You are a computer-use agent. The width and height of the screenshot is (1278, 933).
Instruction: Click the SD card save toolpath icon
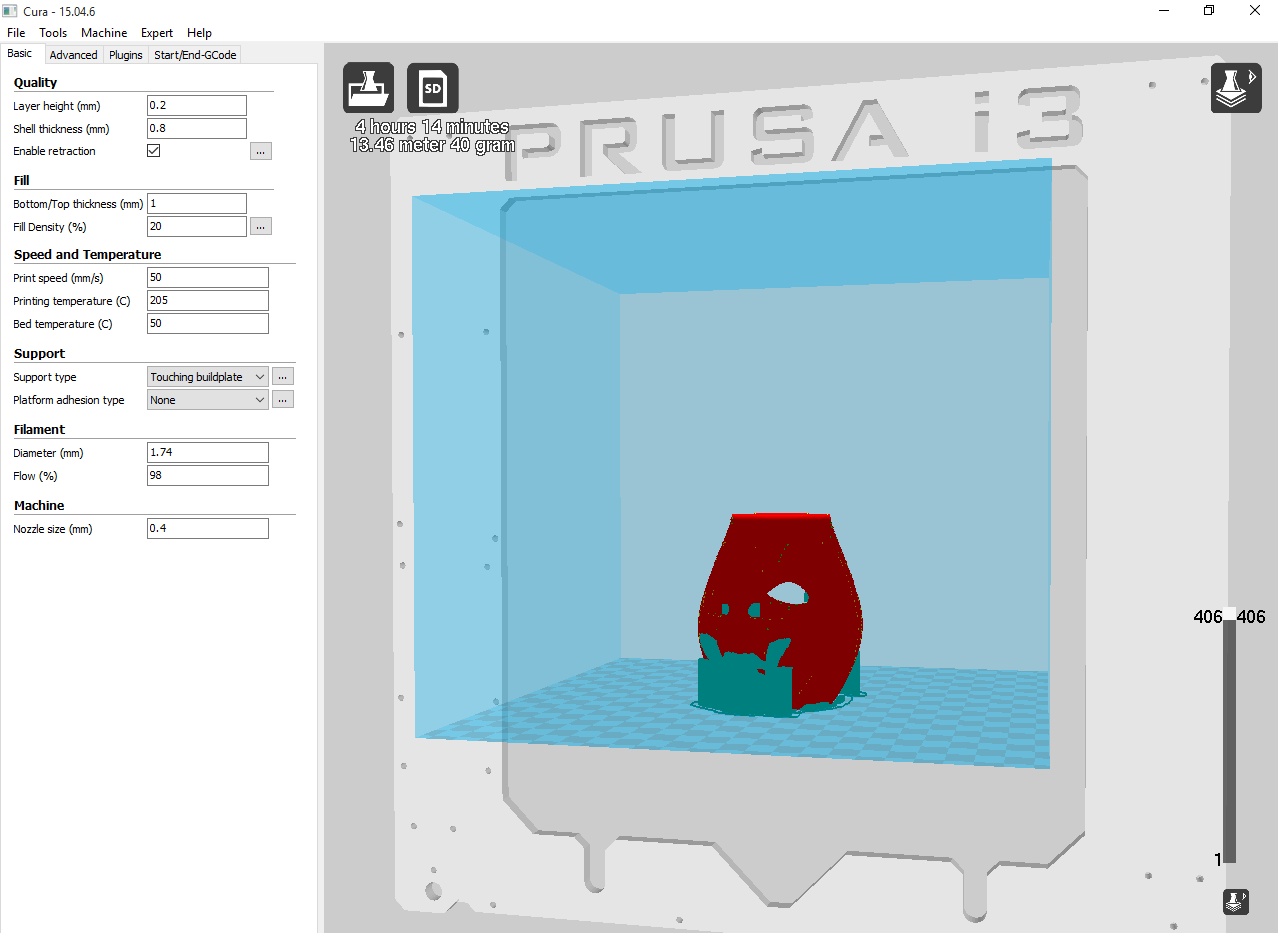[x=433, y=88]
